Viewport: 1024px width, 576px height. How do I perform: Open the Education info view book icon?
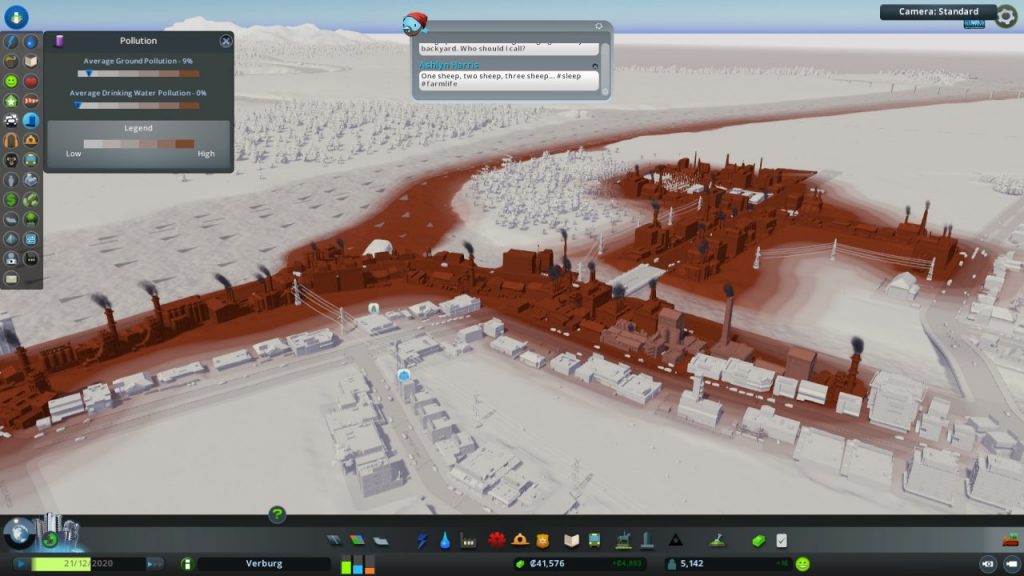click(x=31, y=61)
